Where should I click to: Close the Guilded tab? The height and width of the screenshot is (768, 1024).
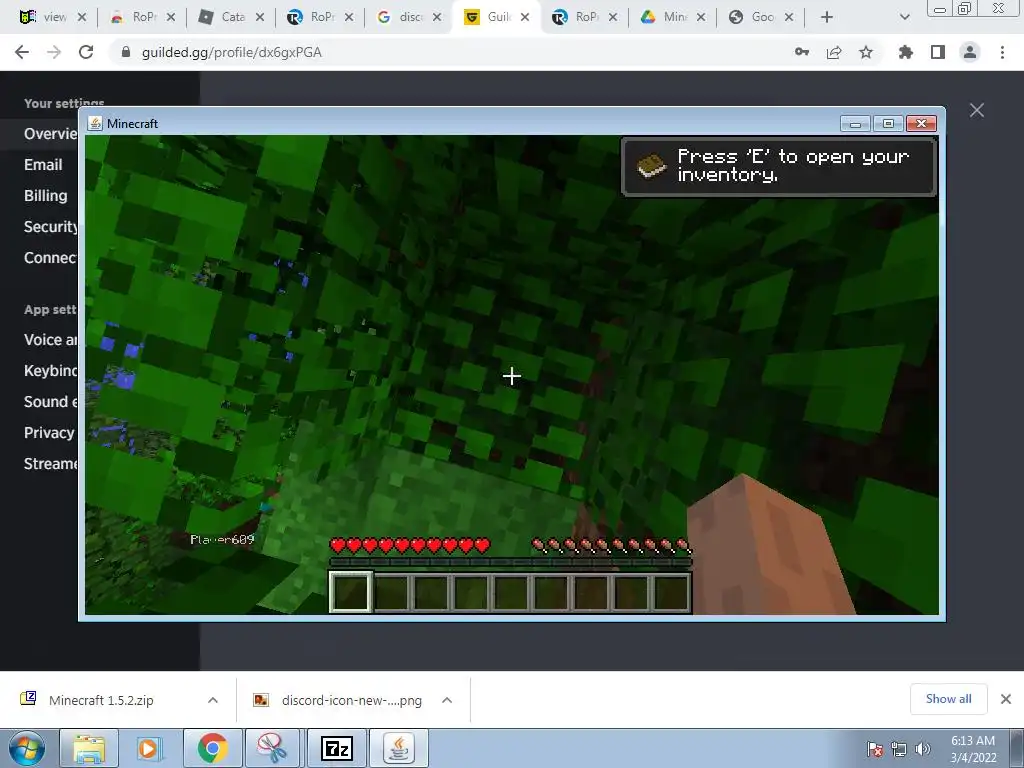pos(525,18)
